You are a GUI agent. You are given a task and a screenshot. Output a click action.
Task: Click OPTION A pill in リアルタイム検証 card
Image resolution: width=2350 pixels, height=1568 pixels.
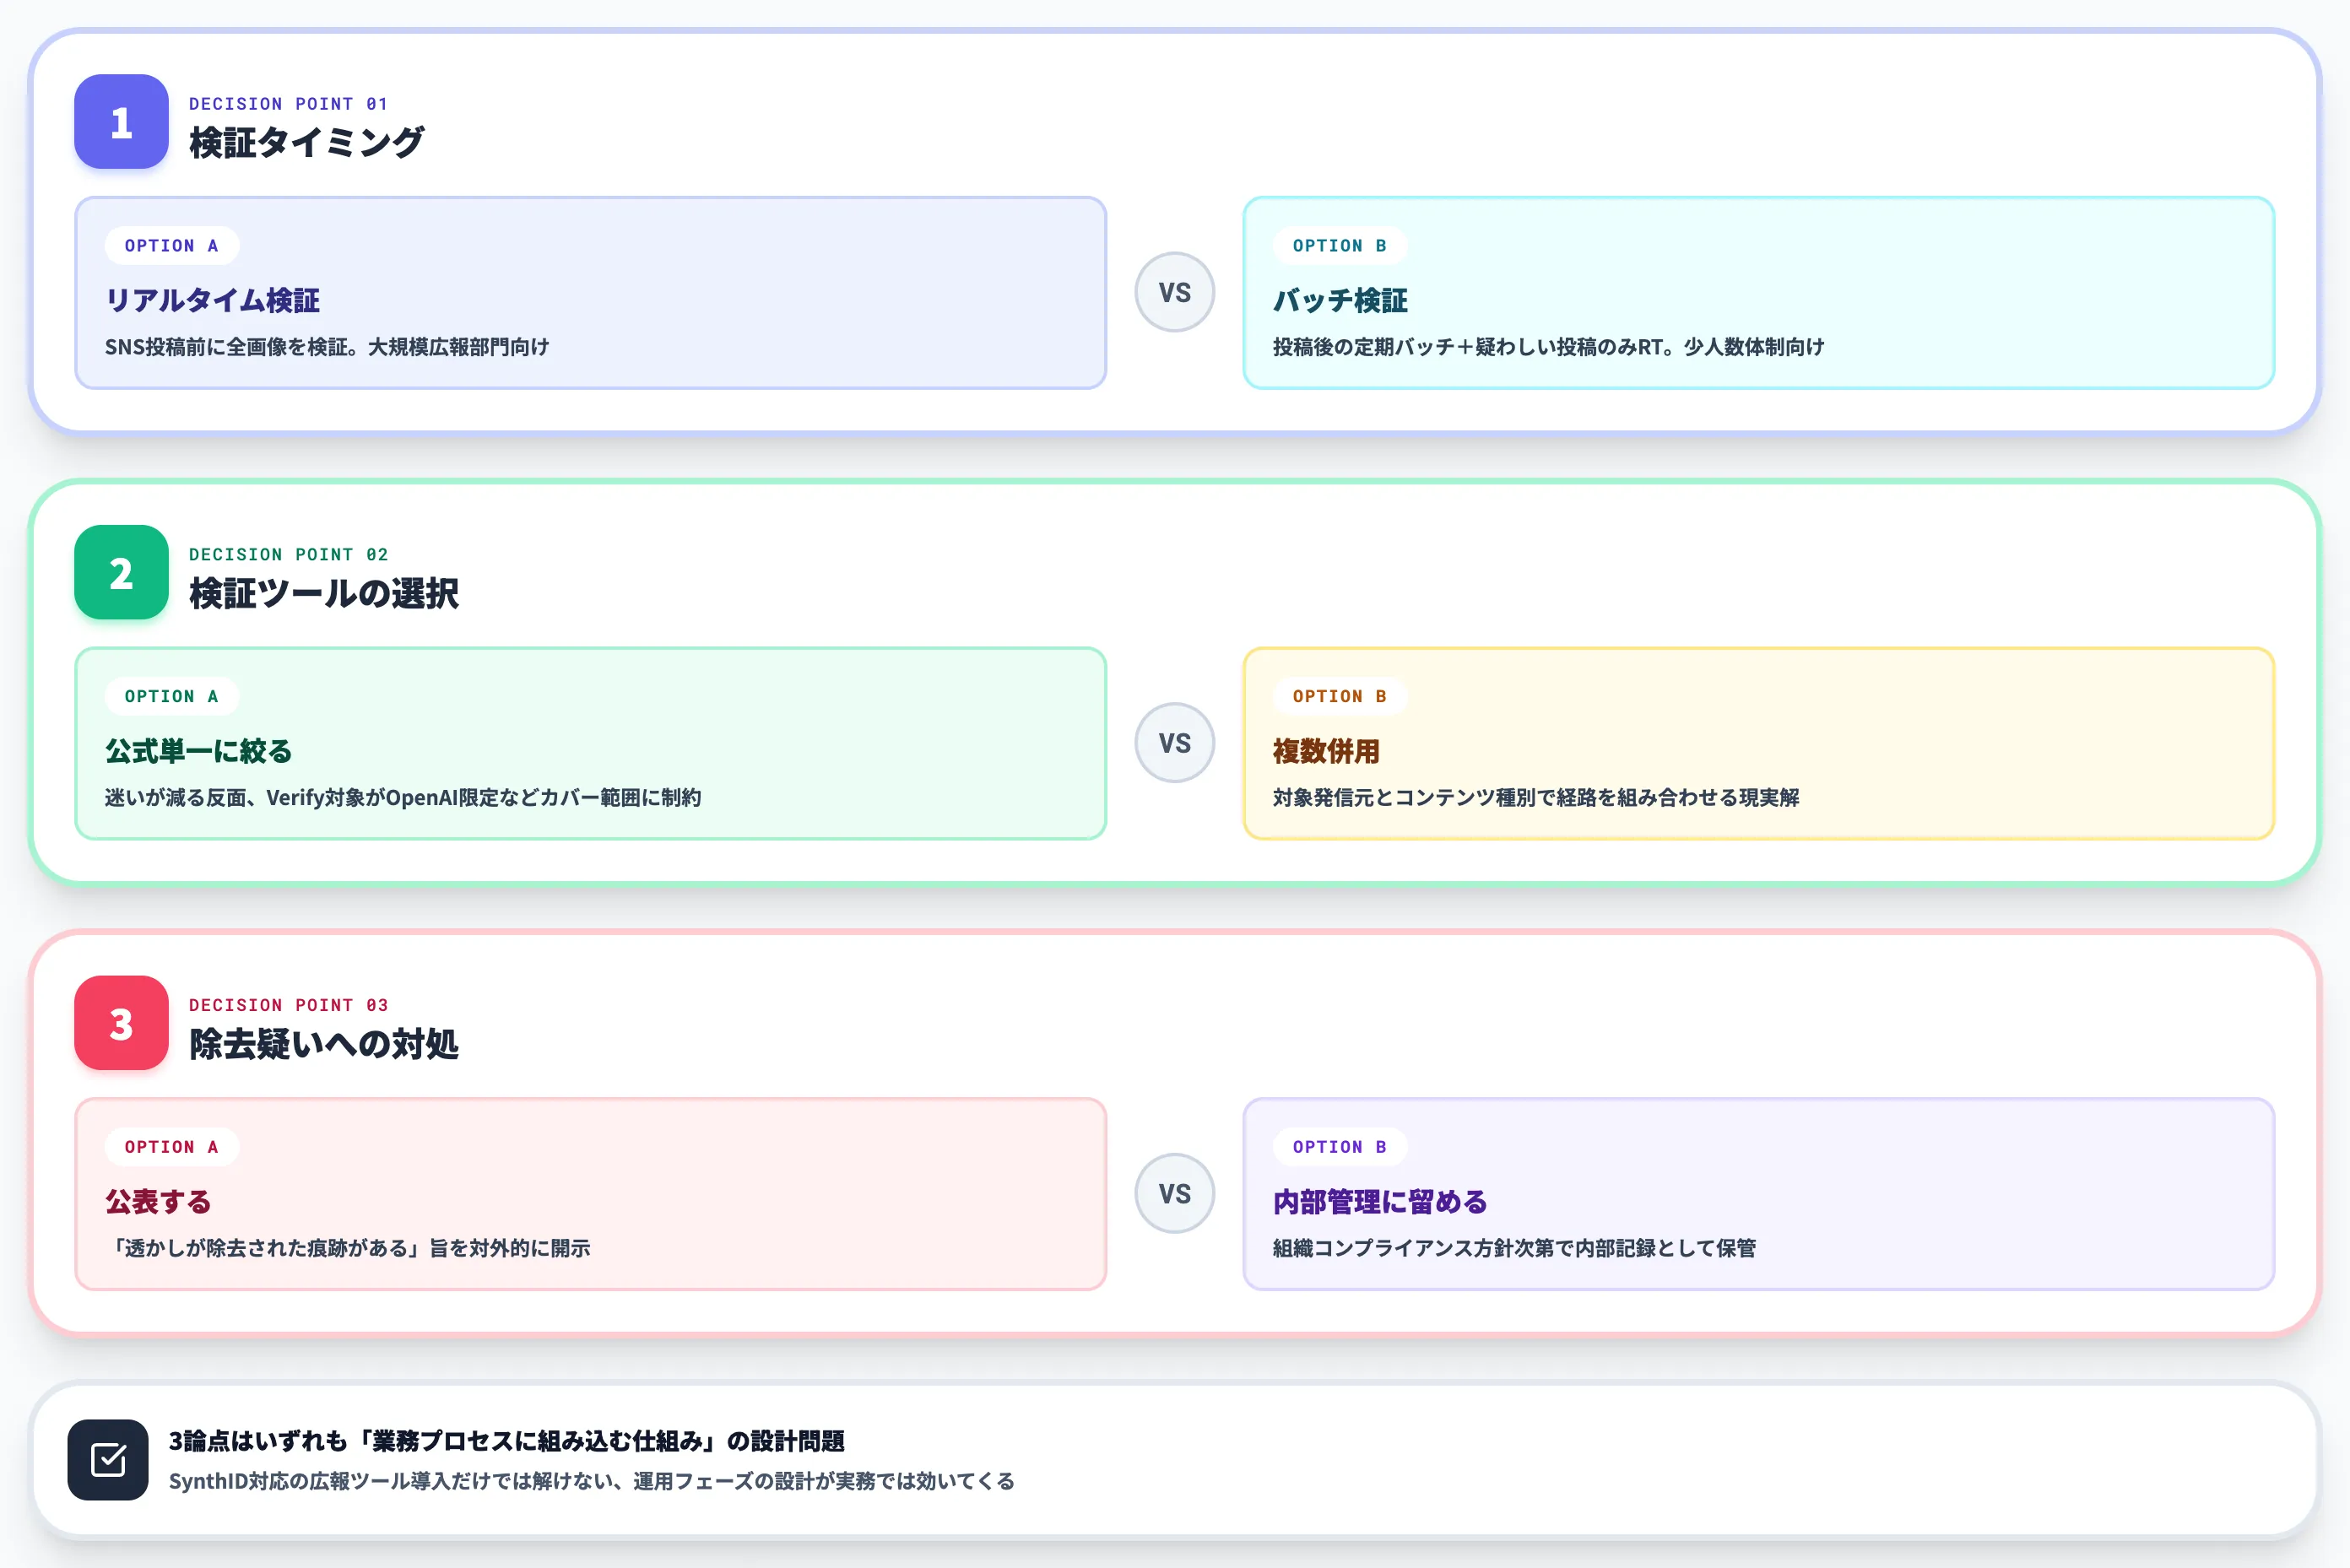click(x=172, y=246)
